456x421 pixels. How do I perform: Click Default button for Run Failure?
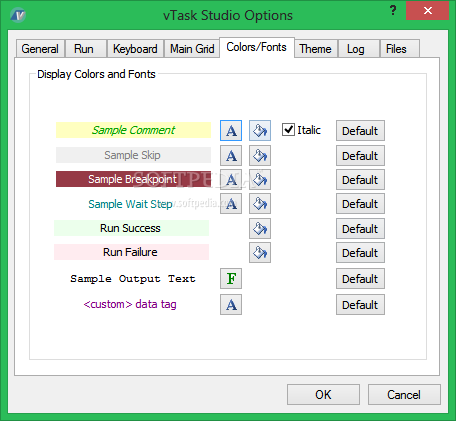click(360, 253)
